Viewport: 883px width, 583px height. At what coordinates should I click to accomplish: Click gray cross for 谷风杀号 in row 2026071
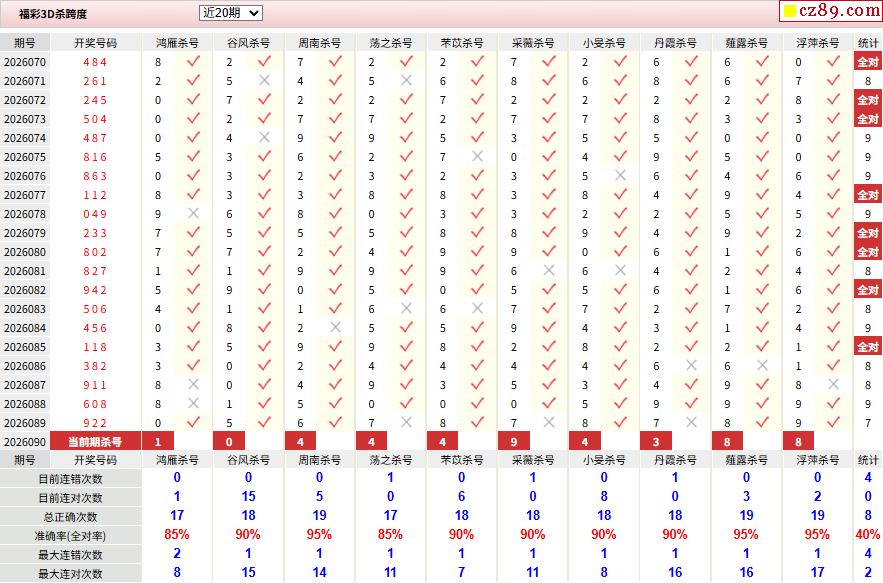tap(264, 81)
